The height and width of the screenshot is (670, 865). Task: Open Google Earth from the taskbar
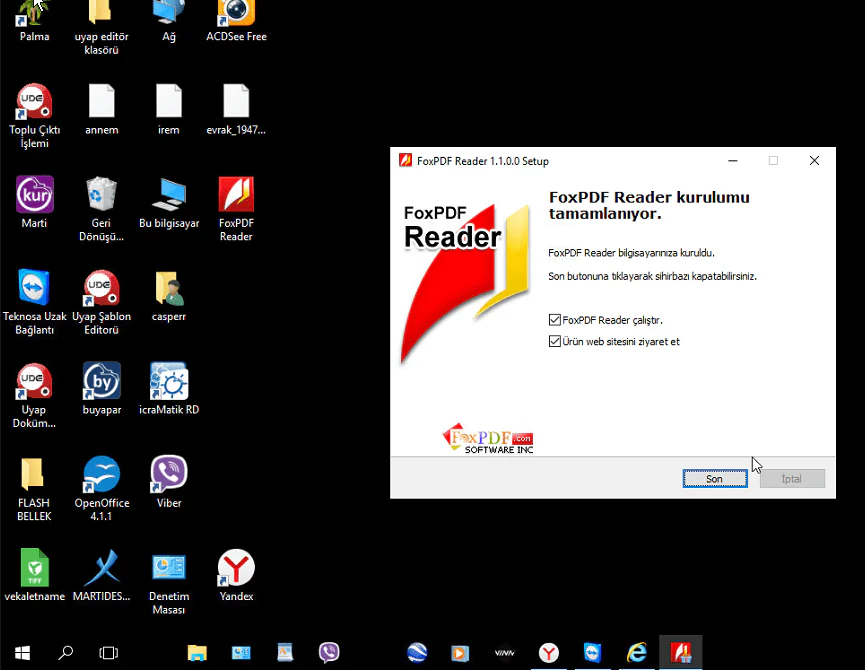click(417, 653)
